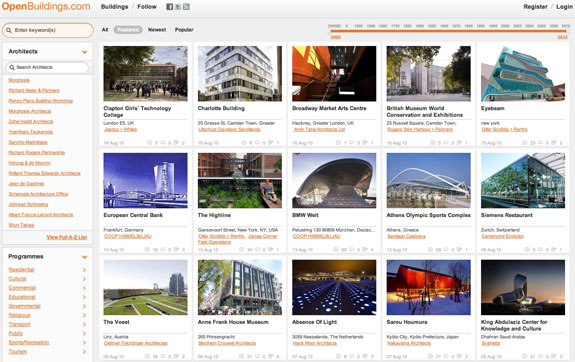Click the comments icon on The Highline card
The width and height of the screenshot is (575, 362).
click(257, 249)
